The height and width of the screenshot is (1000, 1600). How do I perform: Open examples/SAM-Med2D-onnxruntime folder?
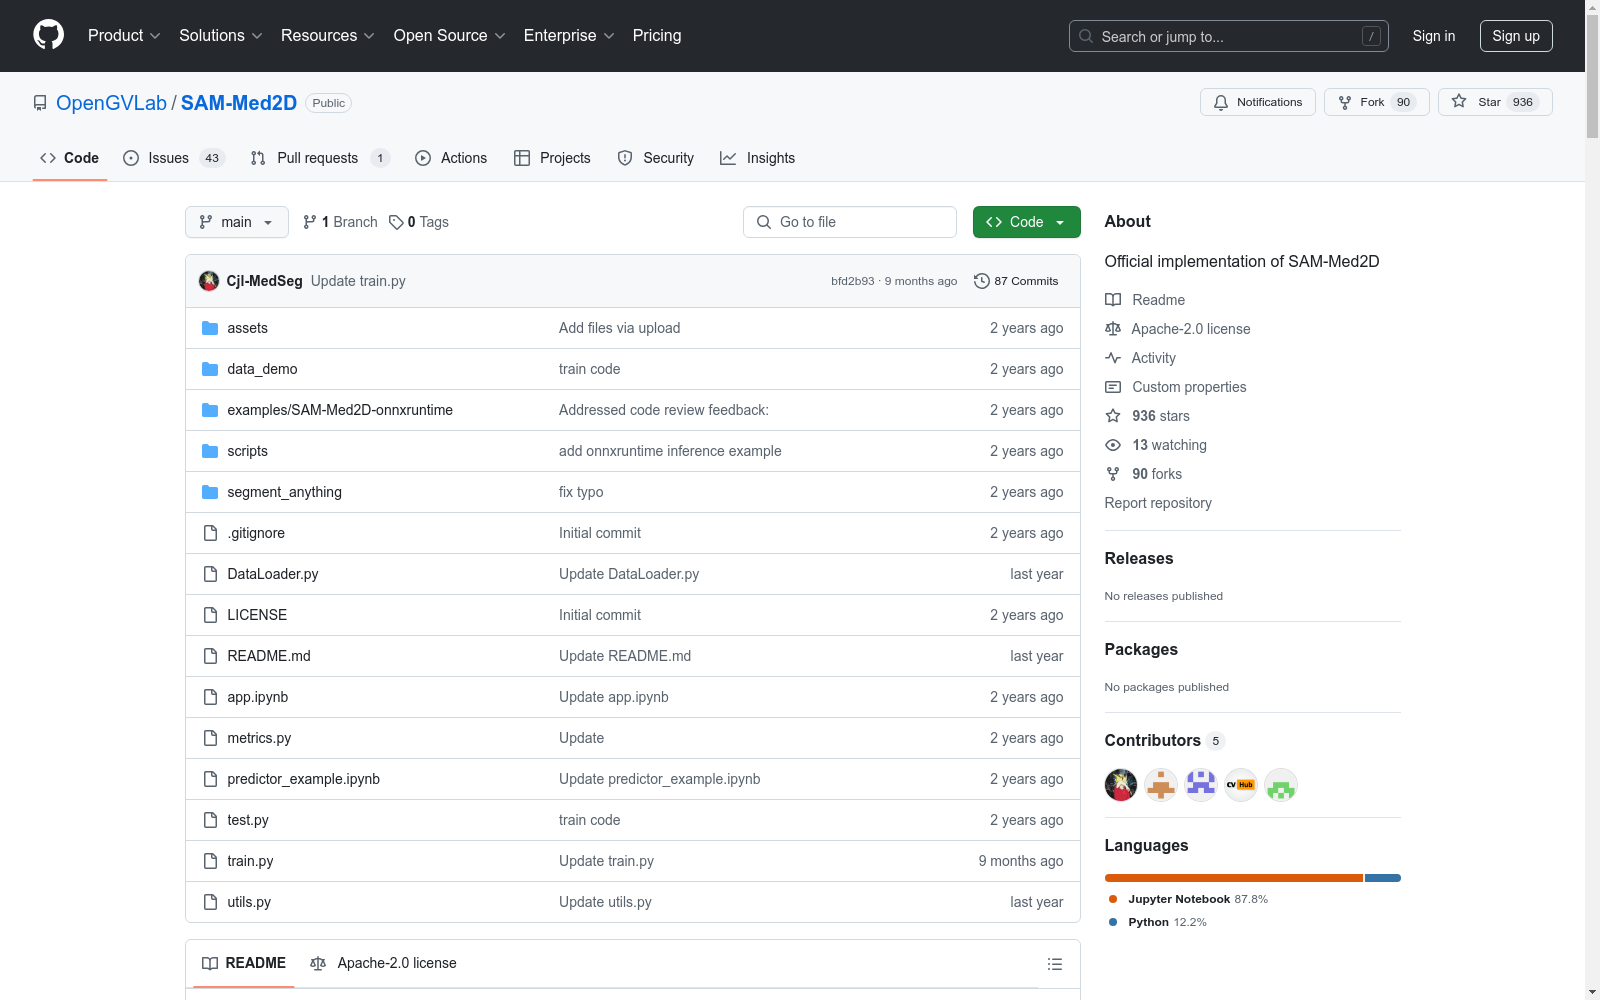click(340, 410)
